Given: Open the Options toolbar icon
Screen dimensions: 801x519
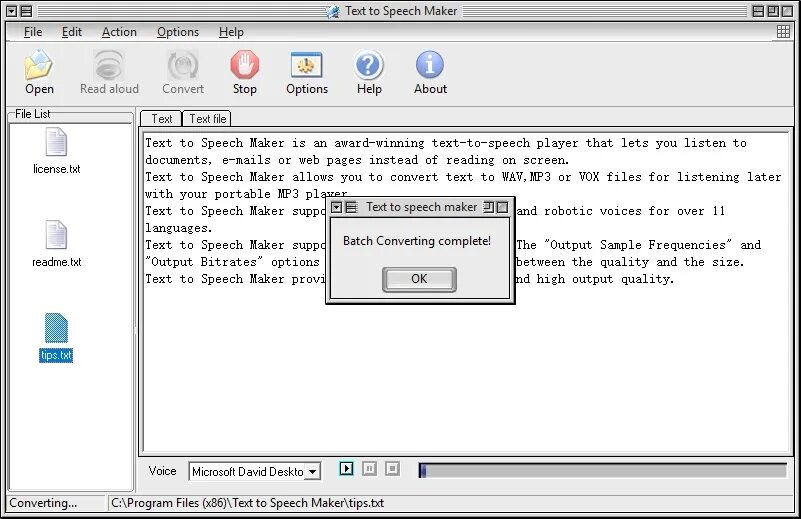Looking at the screenshot, I should (x=307, y=65).
